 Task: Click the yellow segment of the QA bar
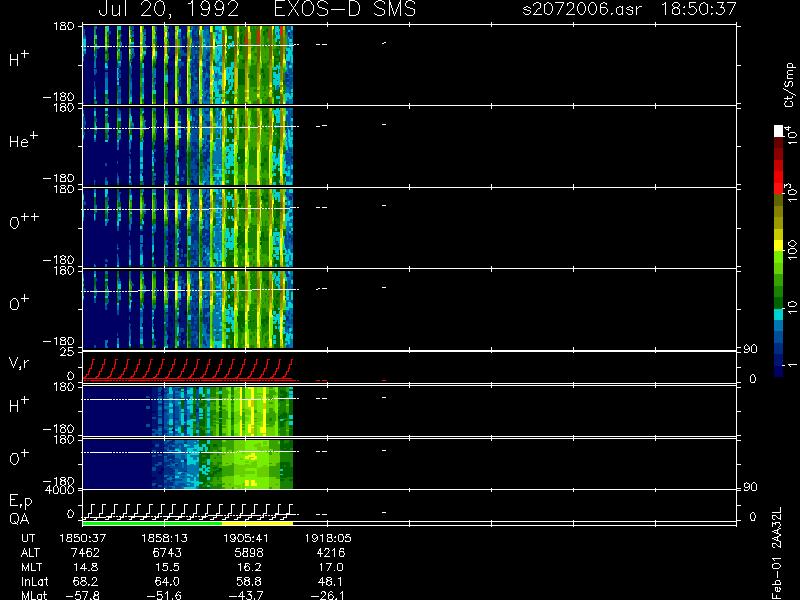[x=257, y=523]
